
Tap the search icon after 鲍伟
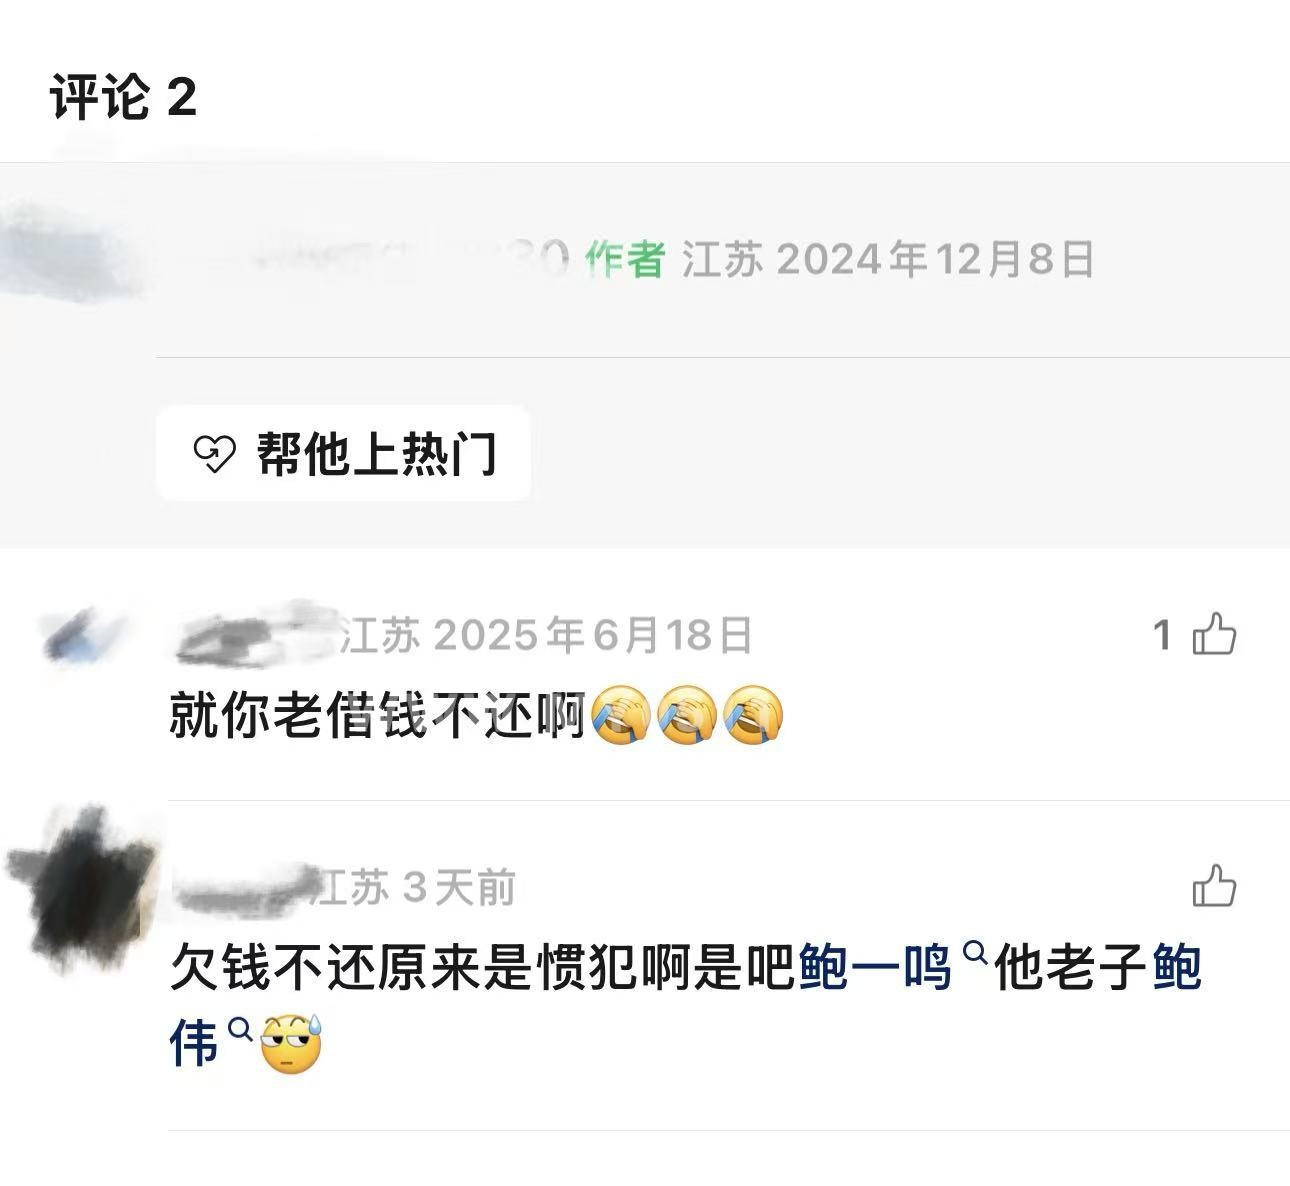(x=238, y=1029)
